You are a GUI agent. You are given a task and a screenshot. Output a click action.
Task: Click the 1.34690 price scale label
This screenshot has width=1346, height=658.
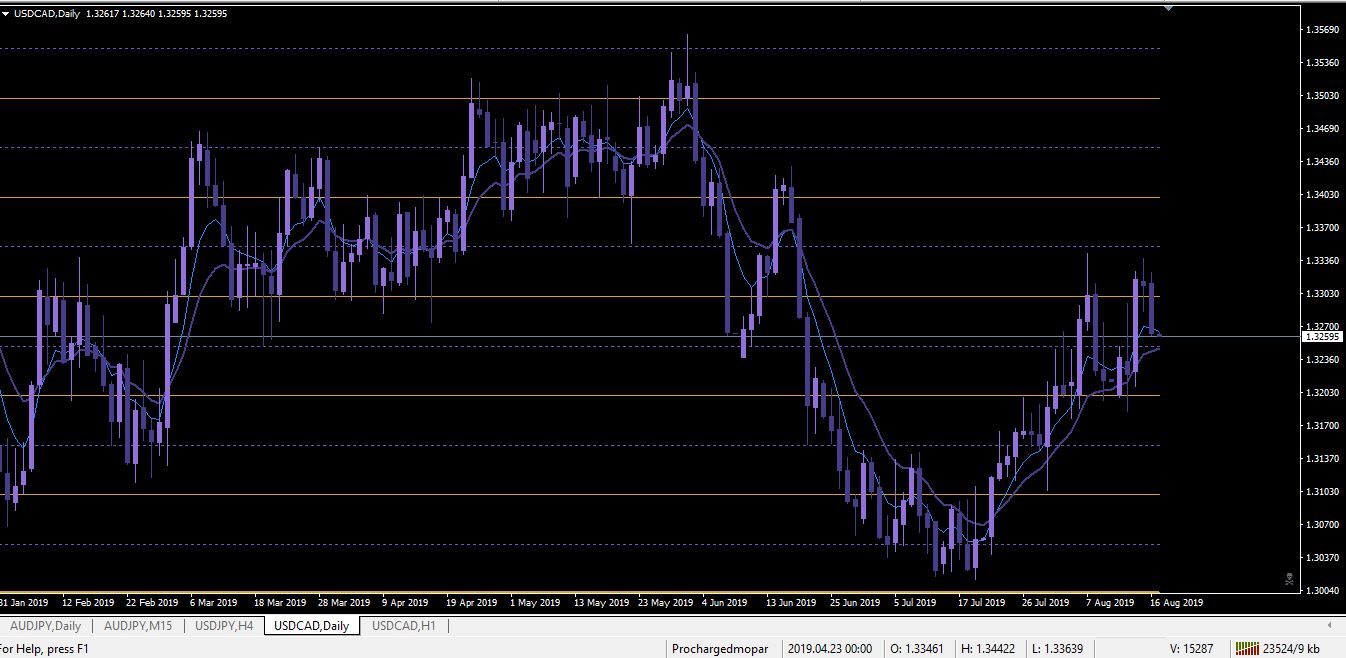[x=1323, y=129]
